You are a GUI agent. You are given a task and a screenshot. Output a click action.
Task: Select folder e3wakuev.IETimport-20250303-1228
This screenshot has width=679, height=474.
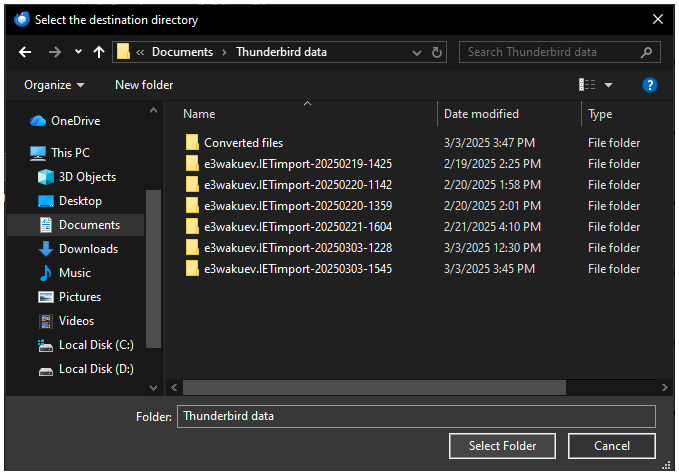coord(289,248)
